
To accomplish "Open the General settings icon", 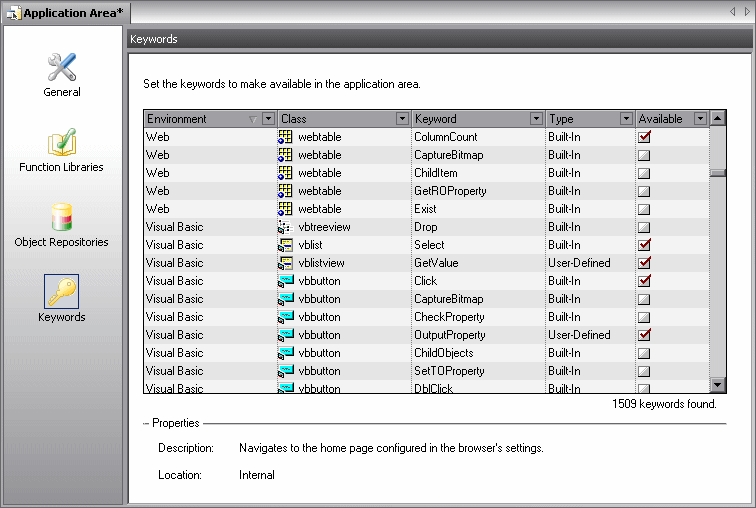I will [62, 68].
